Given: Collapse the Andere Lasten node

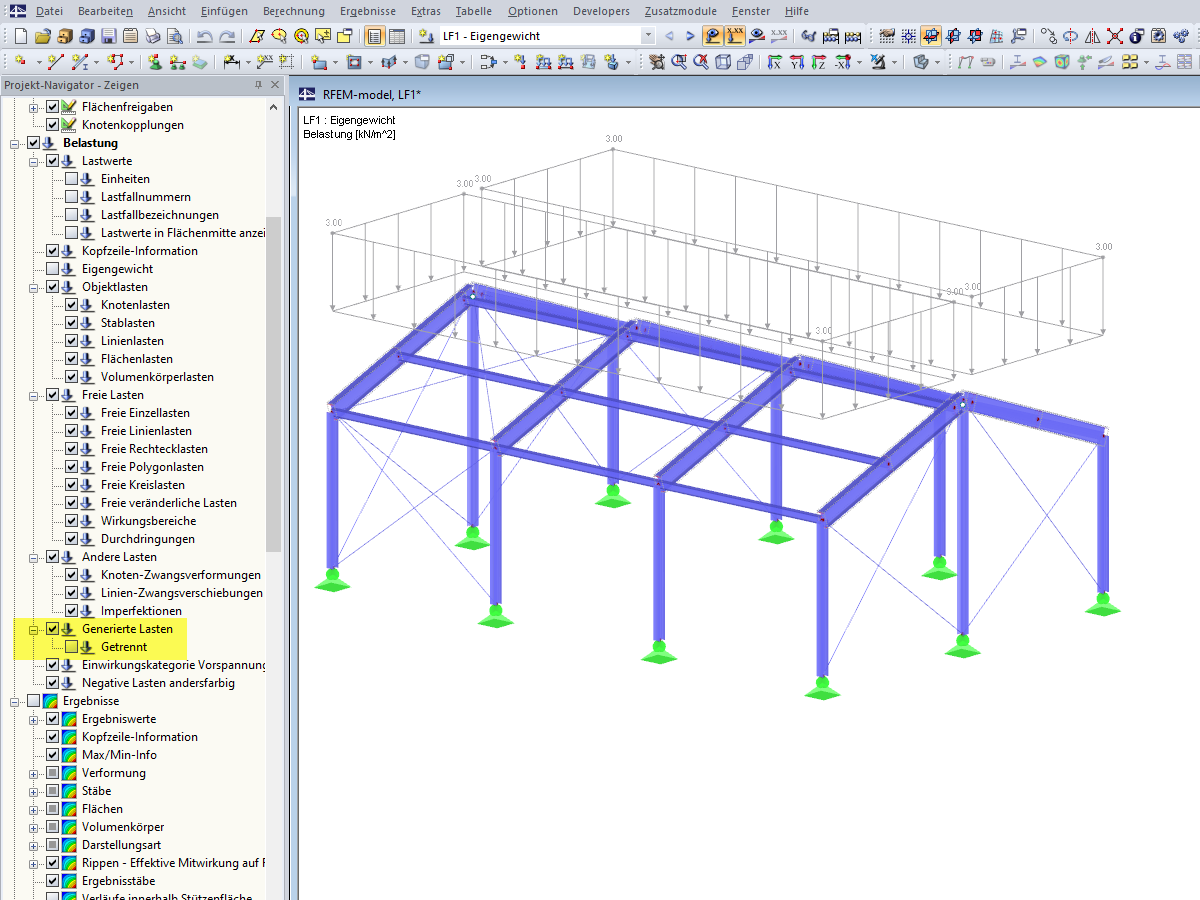Looking at the screenshot, I should pyautogui.click(x=34, y=557).
